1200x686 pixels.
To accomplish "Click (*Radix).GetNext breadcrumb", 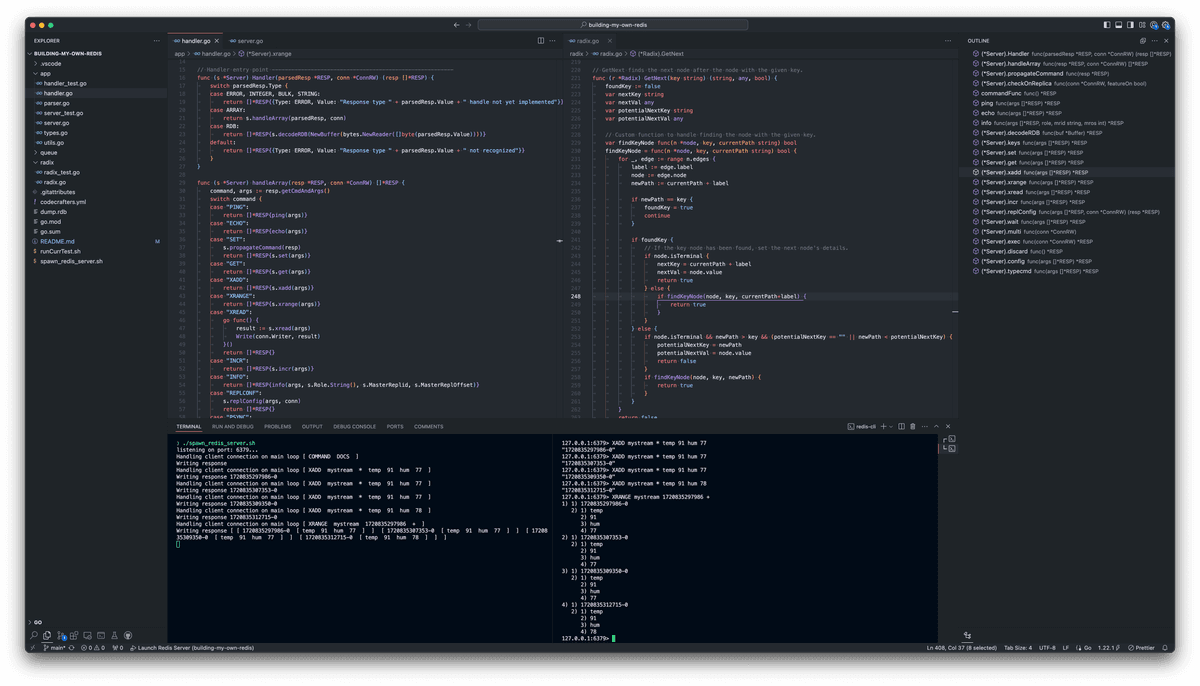I will pyautogui.click(x=658, y=54).
